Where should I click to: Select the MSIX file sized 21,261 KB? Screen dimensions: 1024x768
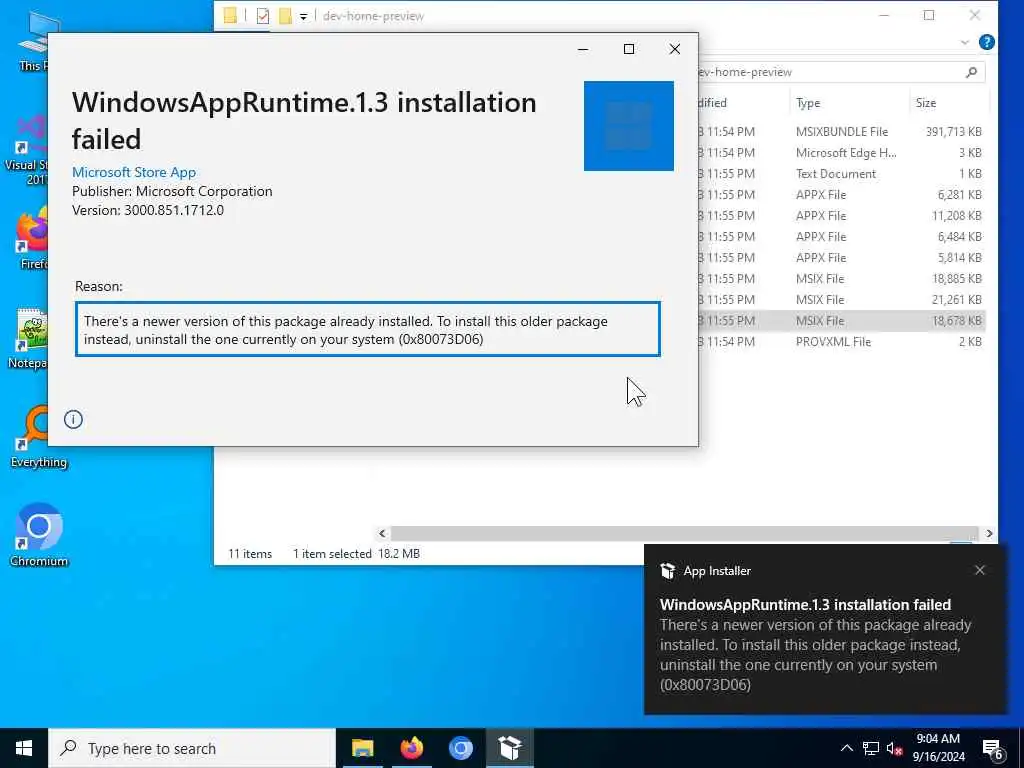click(841, 300)
